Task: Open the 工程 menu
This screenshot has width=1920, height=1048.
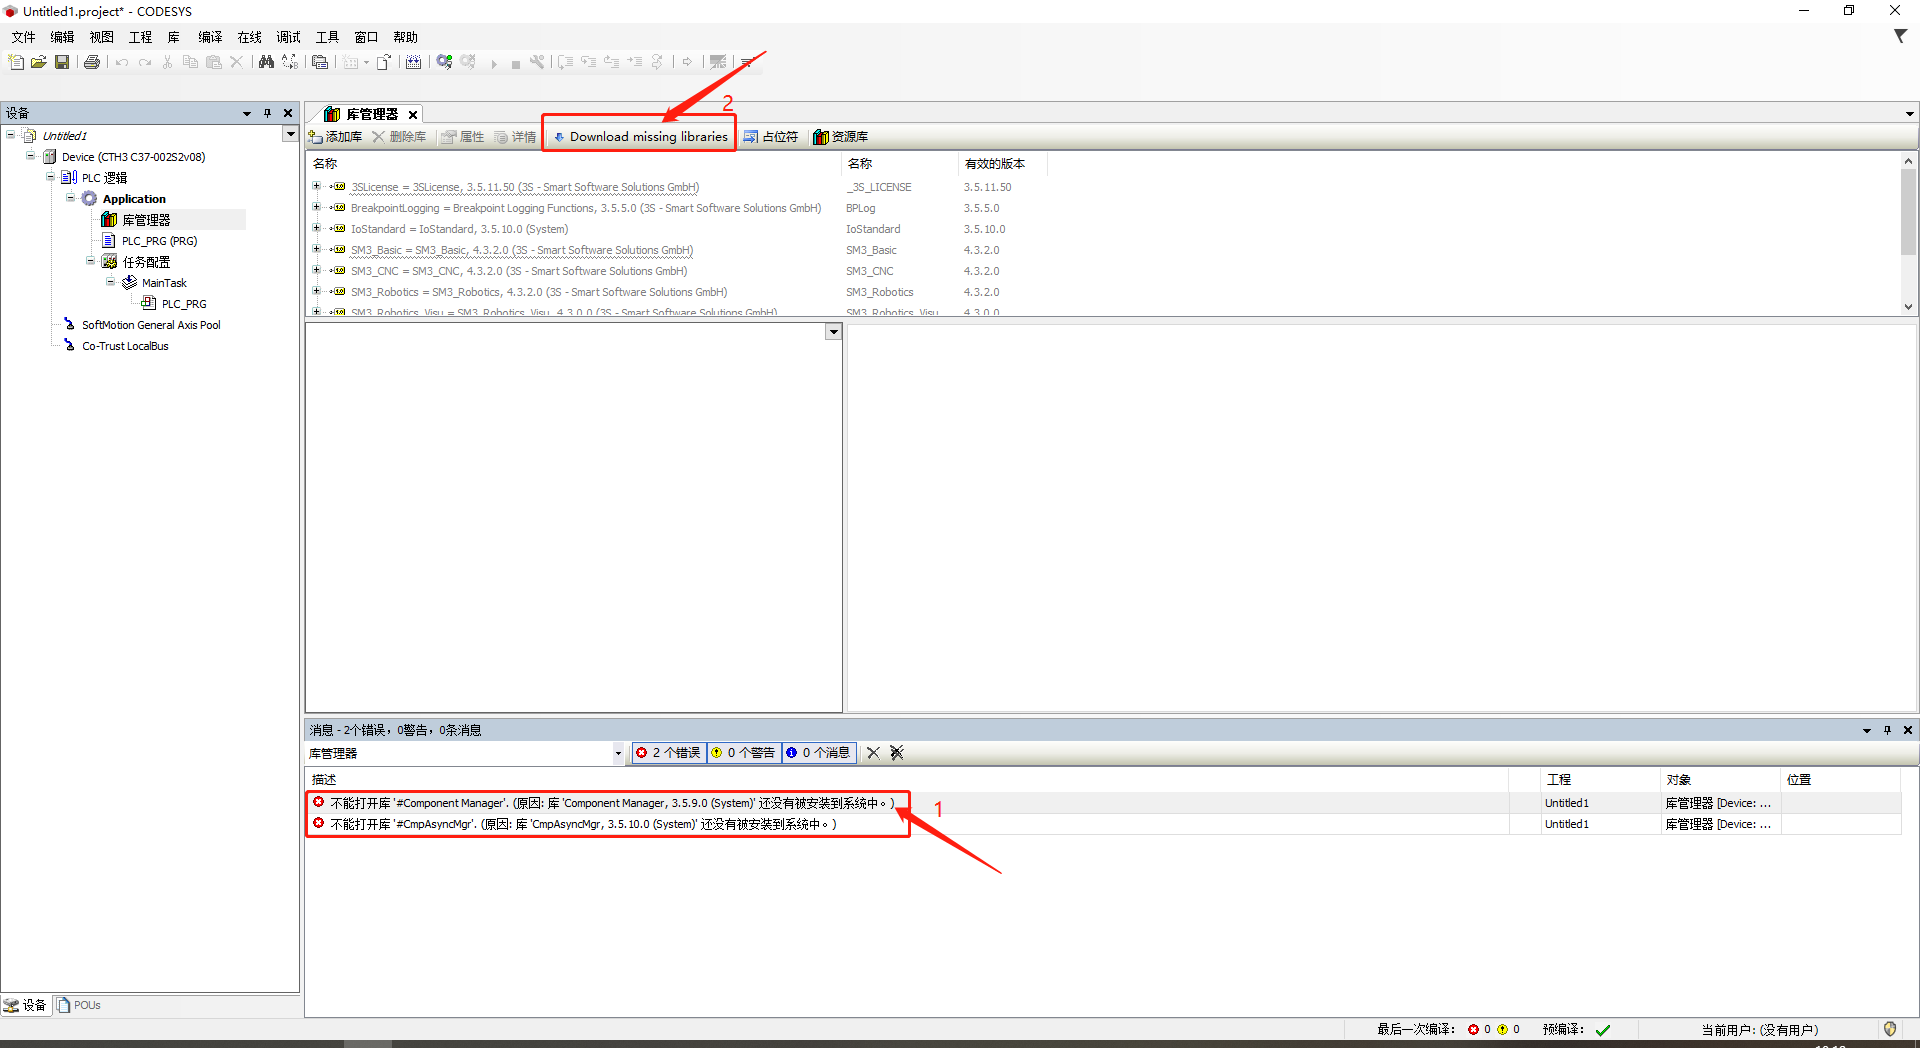Action: [x=140, y=37]
